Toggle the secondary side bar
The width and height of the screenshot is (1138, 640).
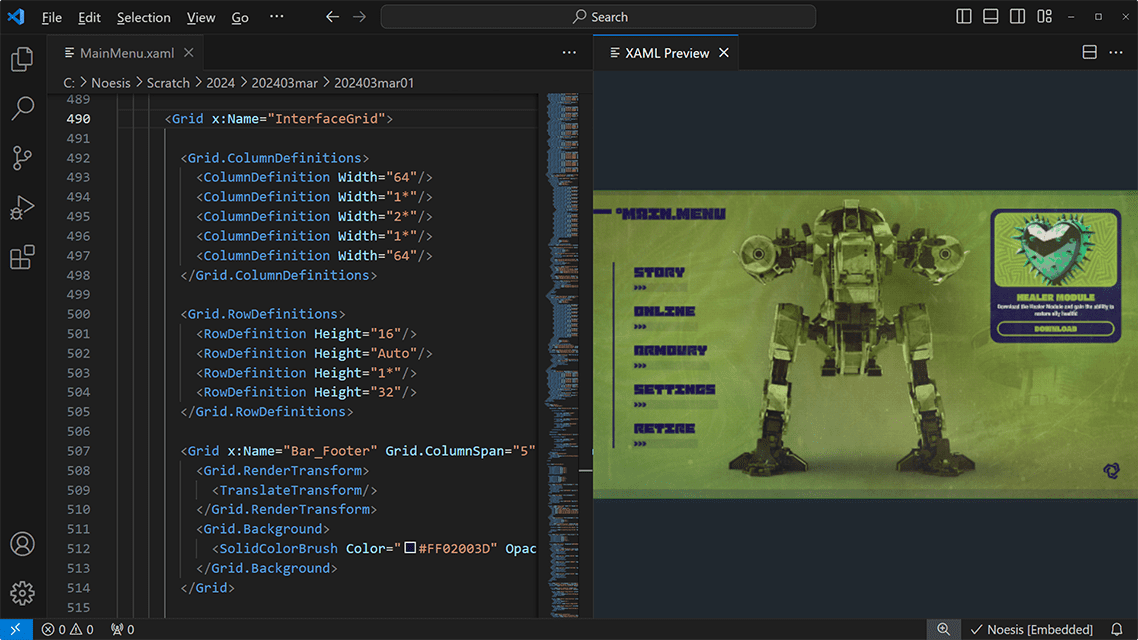tap(1018, 17)
